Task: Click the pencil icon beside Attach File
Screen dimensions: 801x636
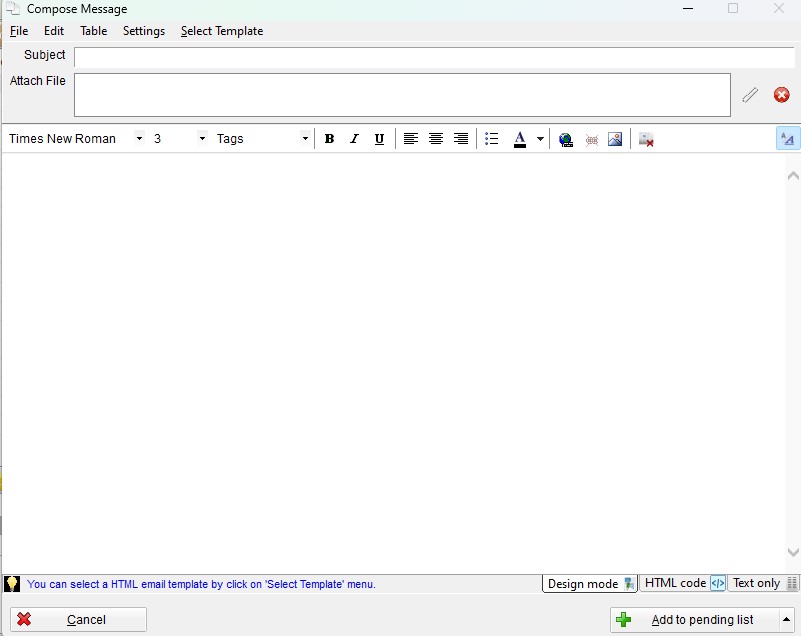Action: (x=750, y=95)
